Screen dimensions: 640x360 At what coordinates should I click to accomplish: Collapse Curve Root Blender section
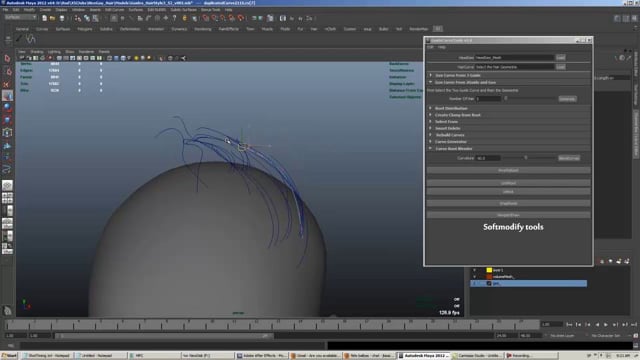coord(431,149)
